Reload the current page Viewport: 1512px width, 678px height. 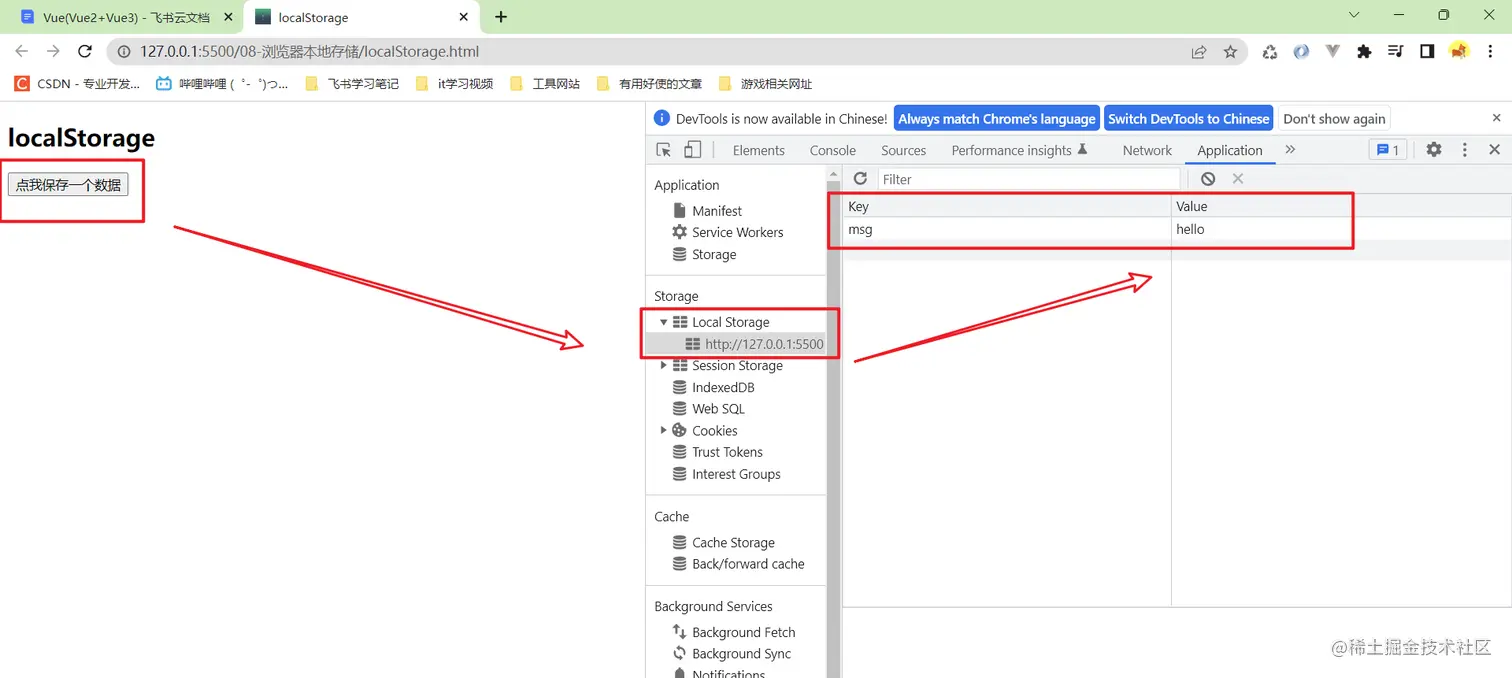tap(85, 52)
